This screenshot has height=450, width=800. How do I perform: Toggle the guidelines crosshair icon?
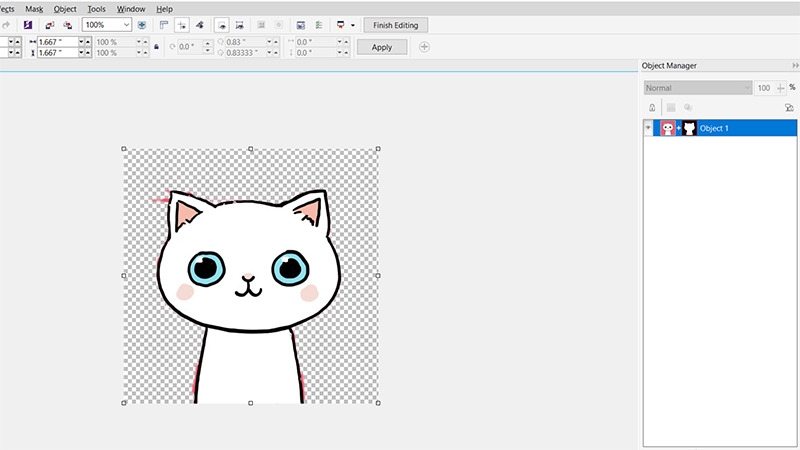(182, 25)
